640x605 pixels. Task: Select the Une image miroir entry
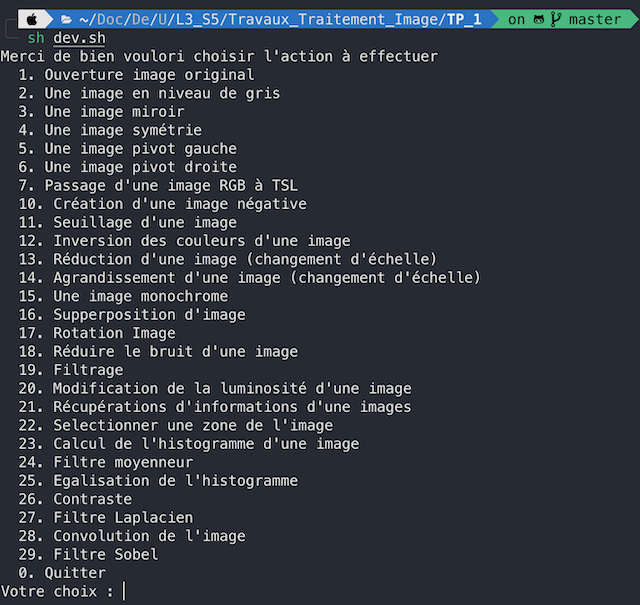pos(101,112)
